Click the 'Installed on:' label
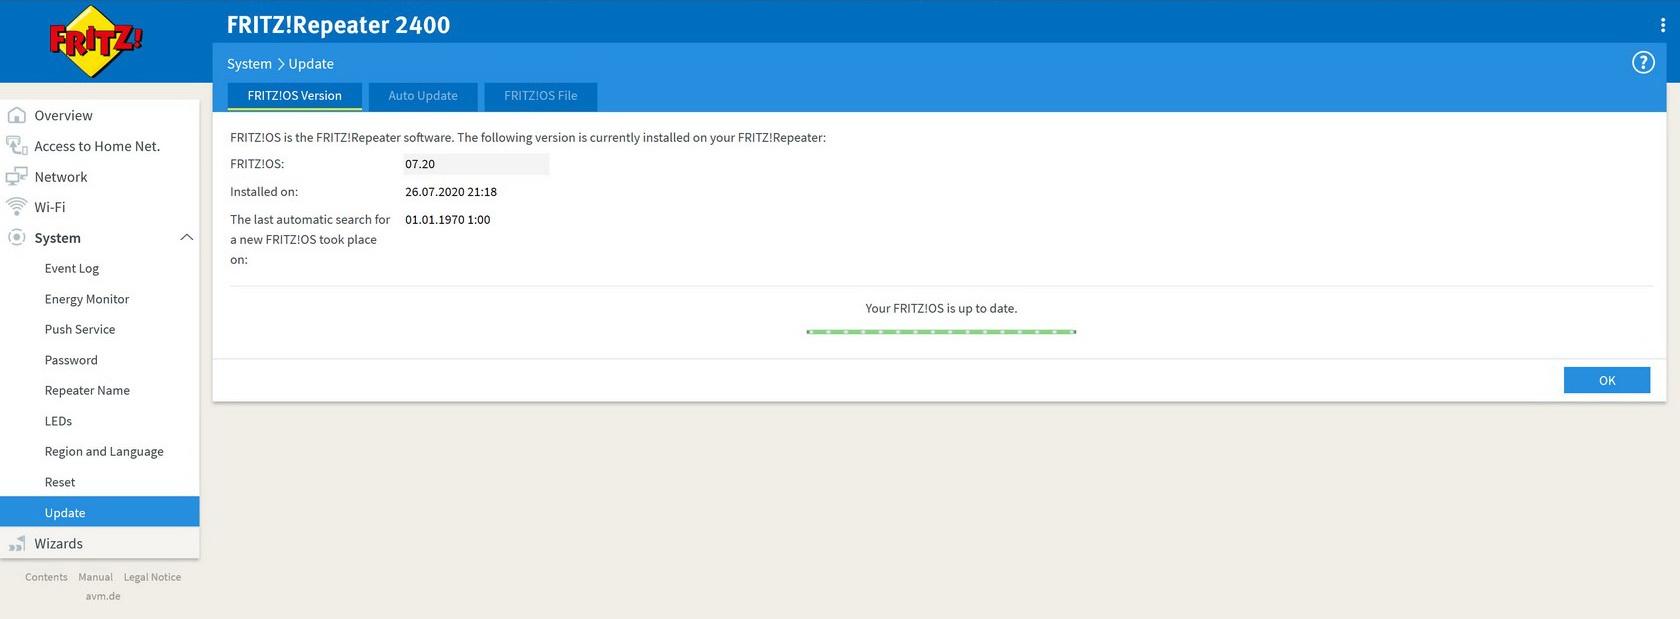The height and width of the screenshot is (619, 1680). point(264,192)
